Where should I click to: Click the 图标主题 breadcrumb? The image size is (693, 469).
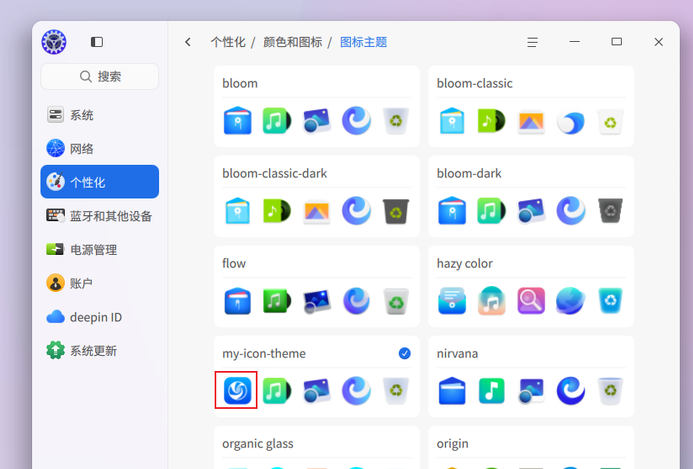(x=363, y=42)
